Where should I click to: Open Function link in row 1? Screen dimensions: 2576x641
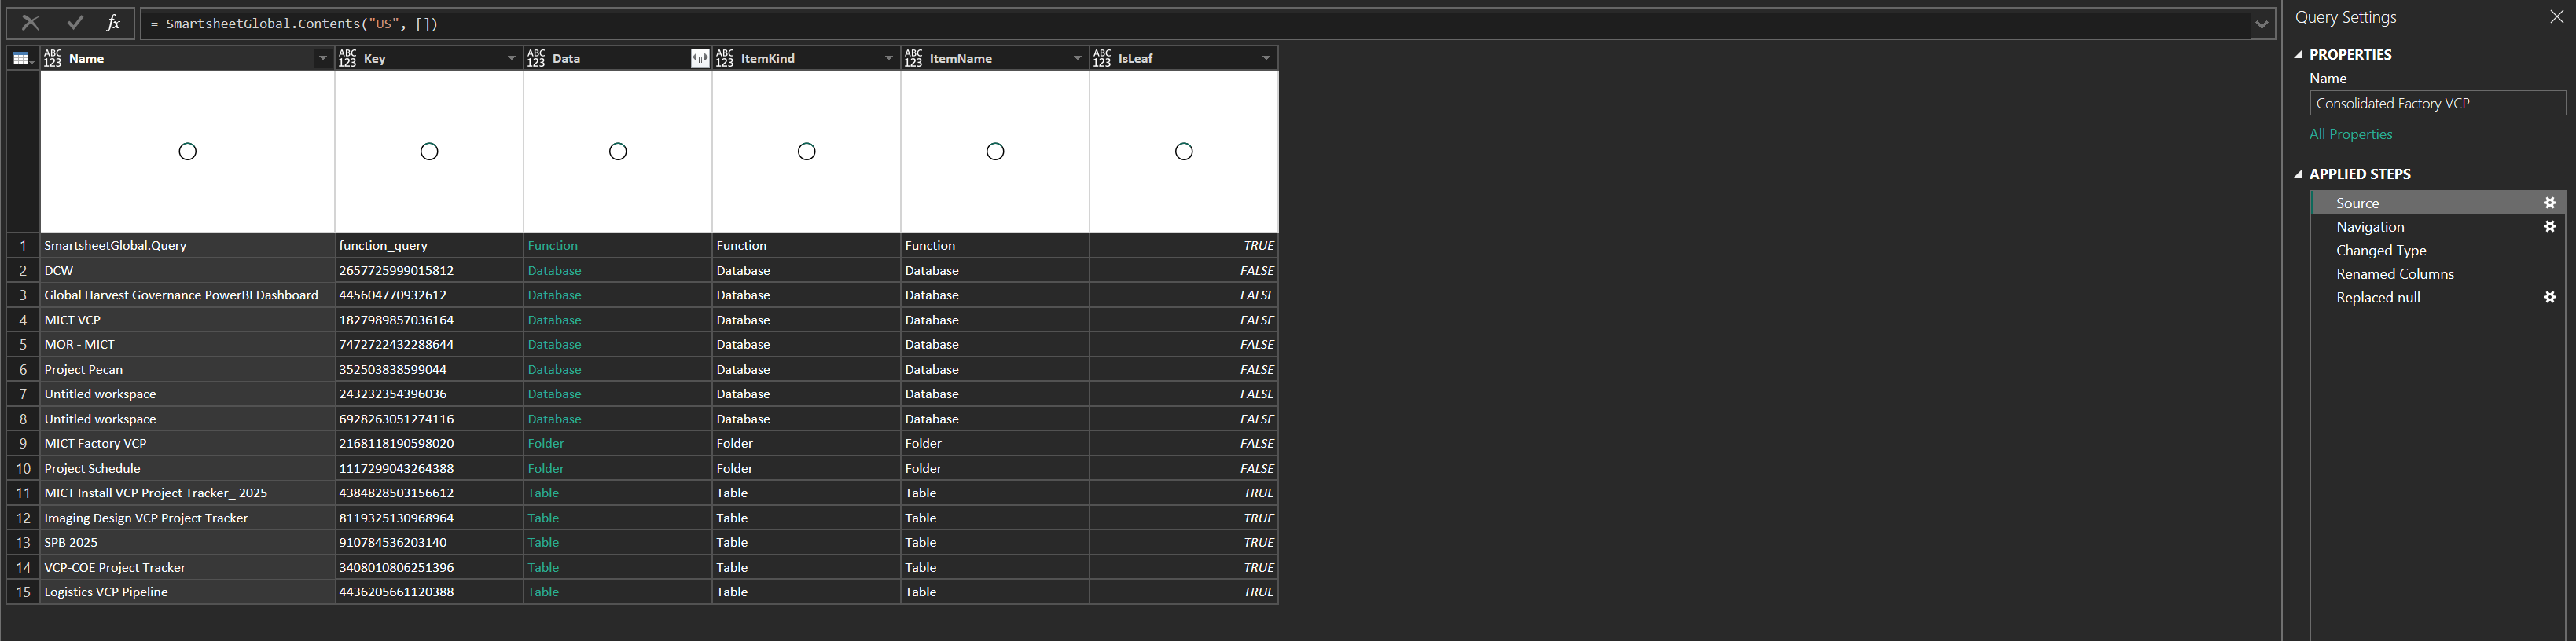point(552,246)
